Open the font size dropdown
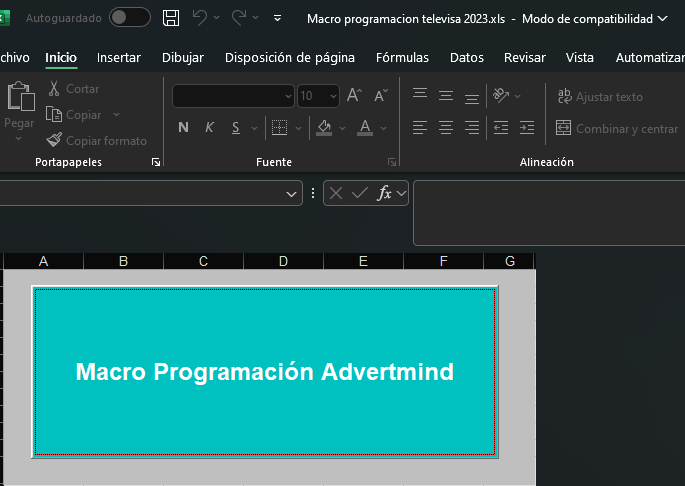The image size is (685, 486). [x=333, y=96]
